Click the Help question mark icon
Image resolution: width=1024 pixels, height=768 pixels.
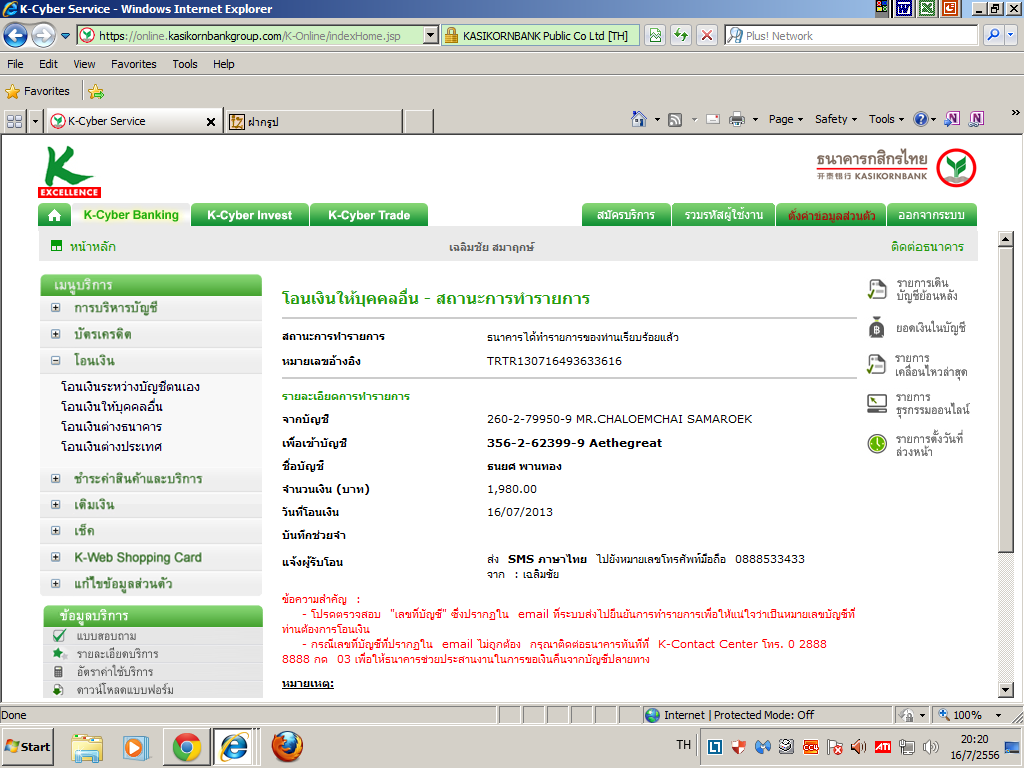click(921, 119)
